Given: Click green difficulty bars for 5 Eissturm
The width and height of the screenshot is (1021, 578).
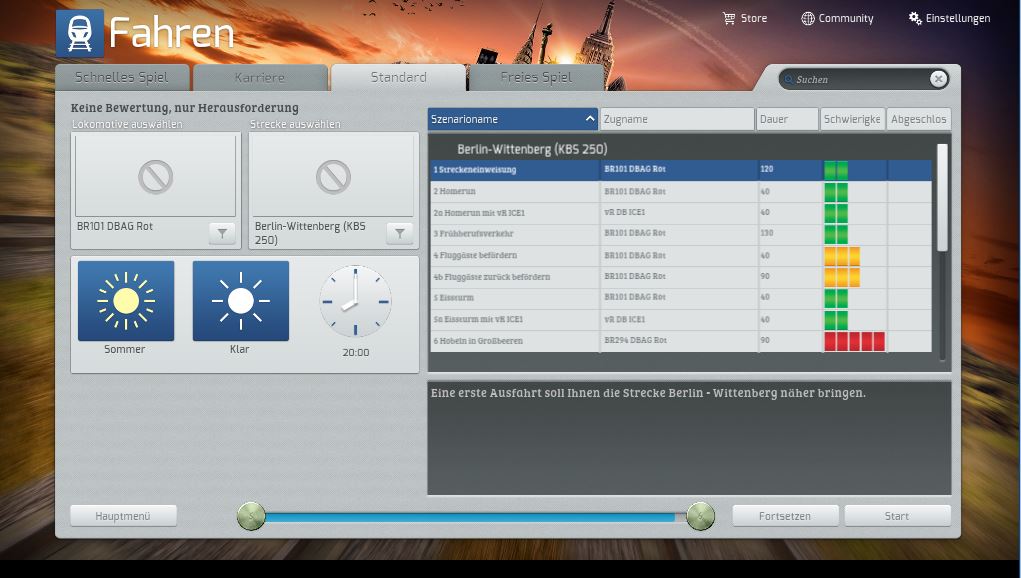Looking at the screenshot, I should (x=836, y=298).
